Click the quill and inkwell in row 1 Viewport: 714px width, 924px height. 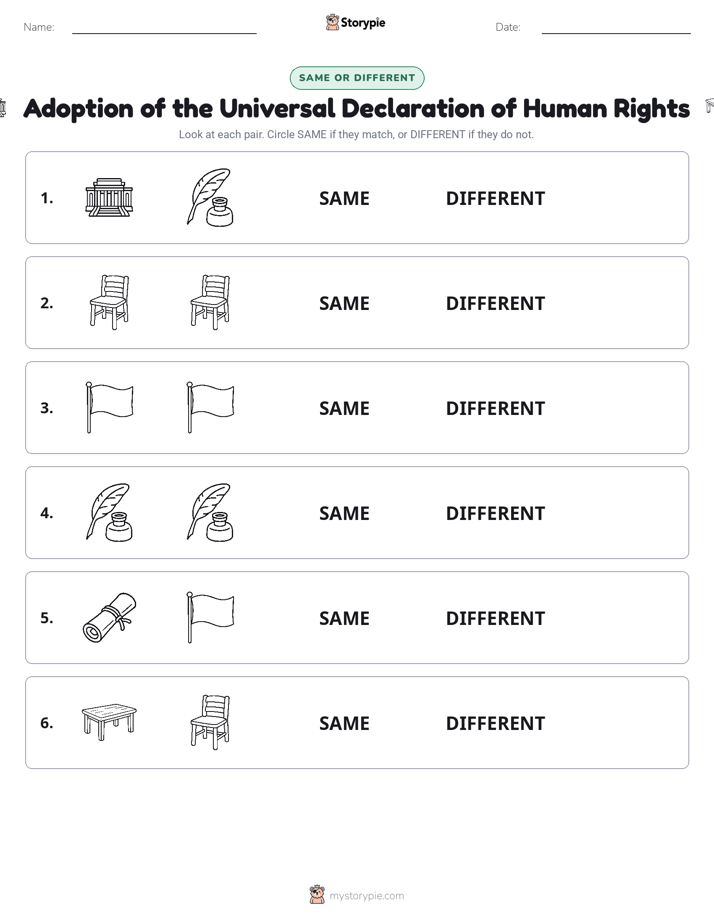(x=210, y=197)
